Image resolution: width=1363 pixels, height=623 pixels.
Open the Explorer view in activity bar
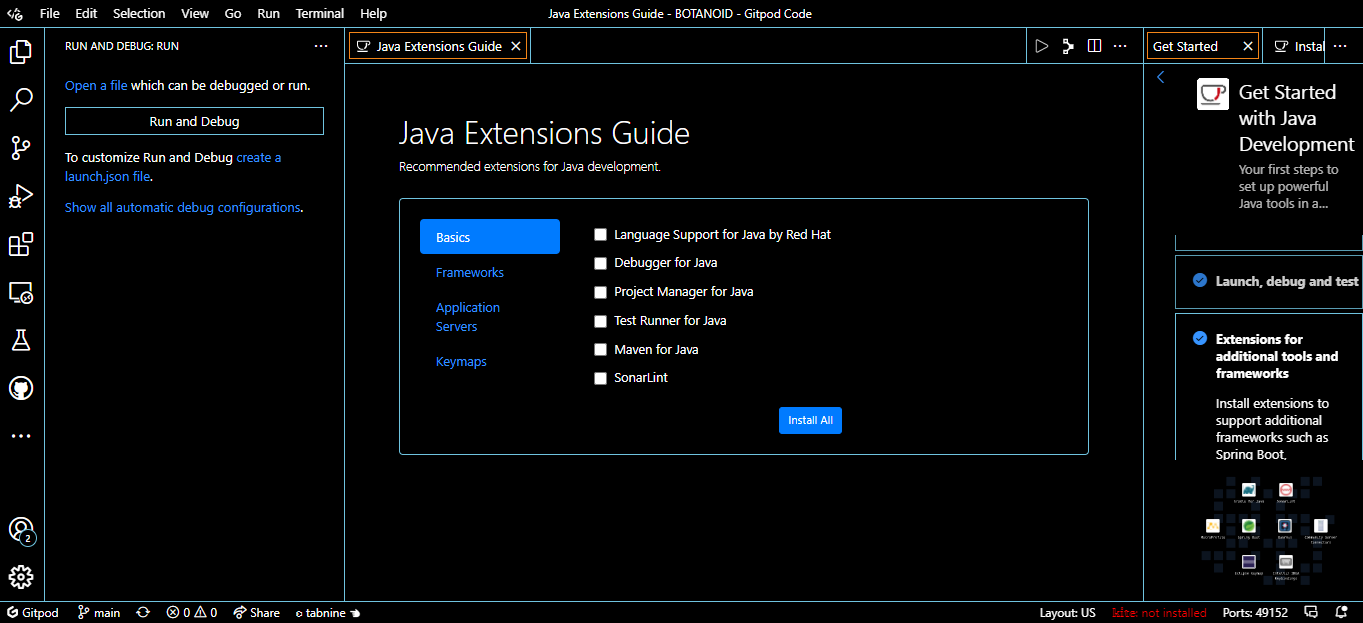coord(21,52)
